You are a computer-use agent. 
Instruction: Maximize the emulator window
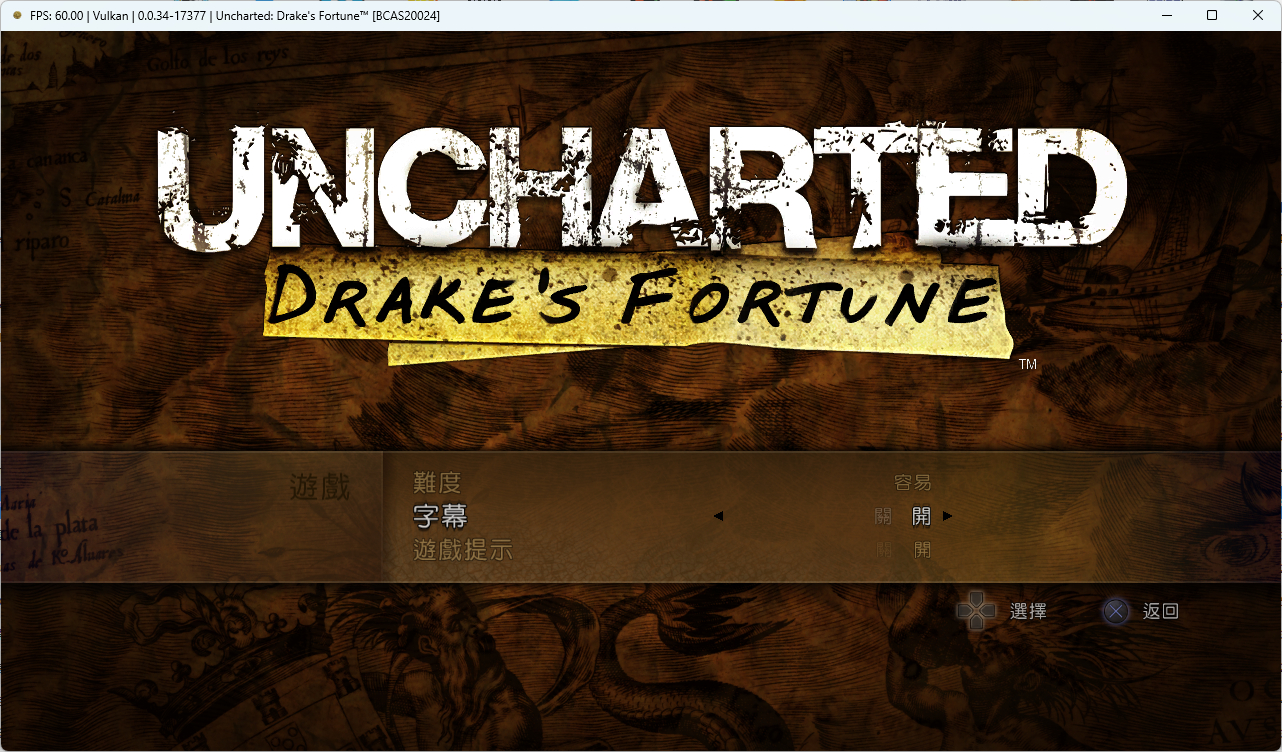1212,15
